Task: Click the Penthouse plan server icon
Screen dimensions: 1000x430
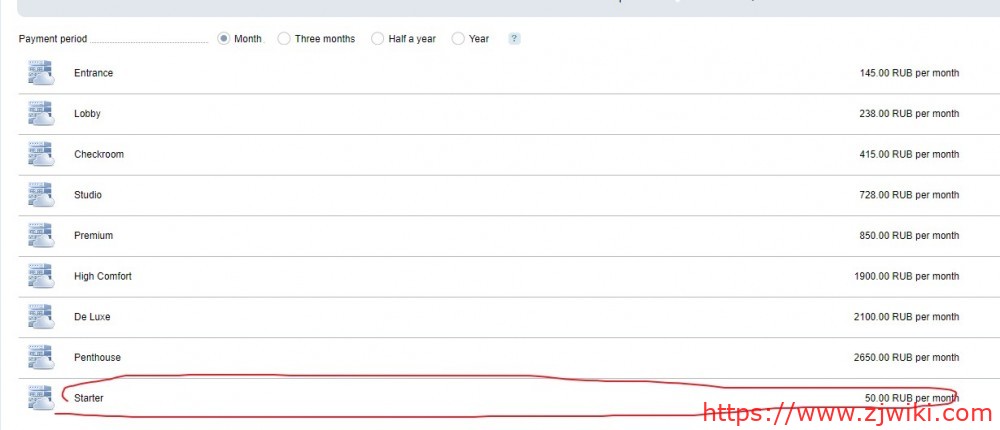Action: tap(40, 357)
